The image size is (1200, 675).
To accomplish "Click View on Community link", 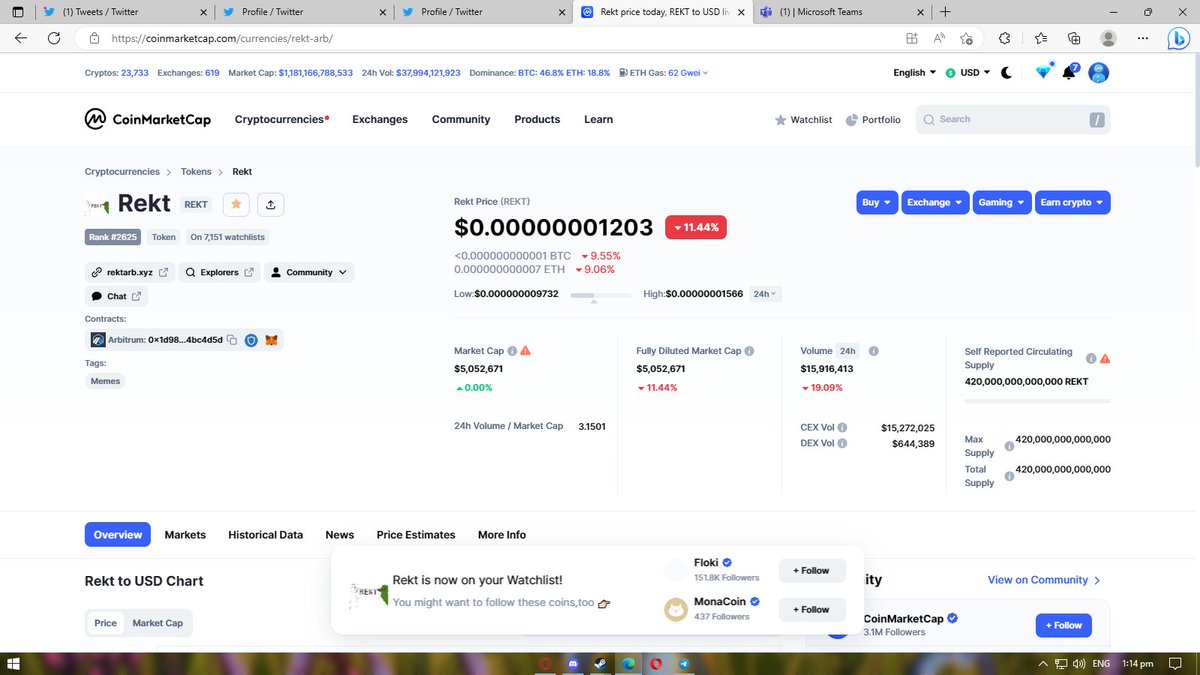I will (1044, 580).
